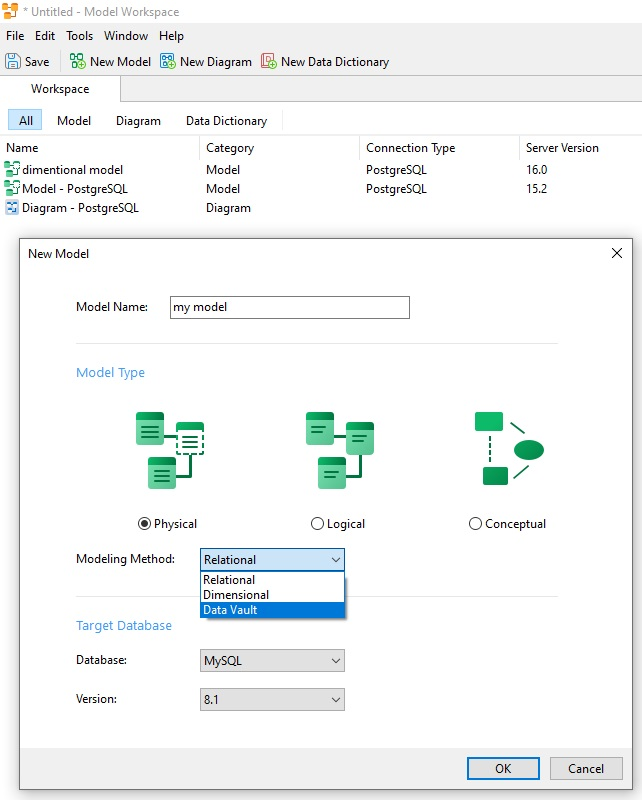Cancel the New Model dialog
The image size is (642, 800).
click(x=586, y=768)
